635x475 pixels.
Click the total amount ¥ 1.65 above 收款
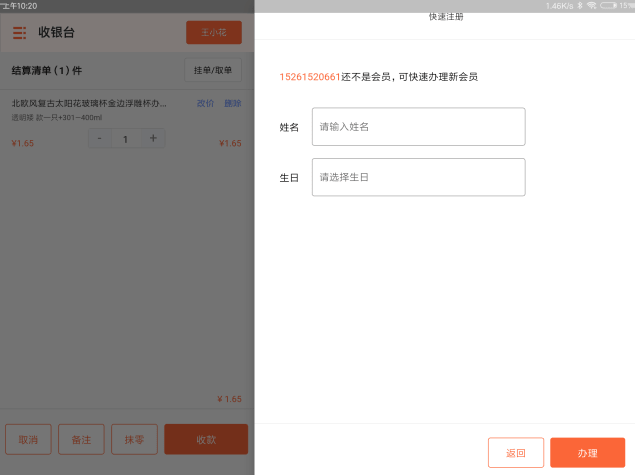(x=229, y=399)
